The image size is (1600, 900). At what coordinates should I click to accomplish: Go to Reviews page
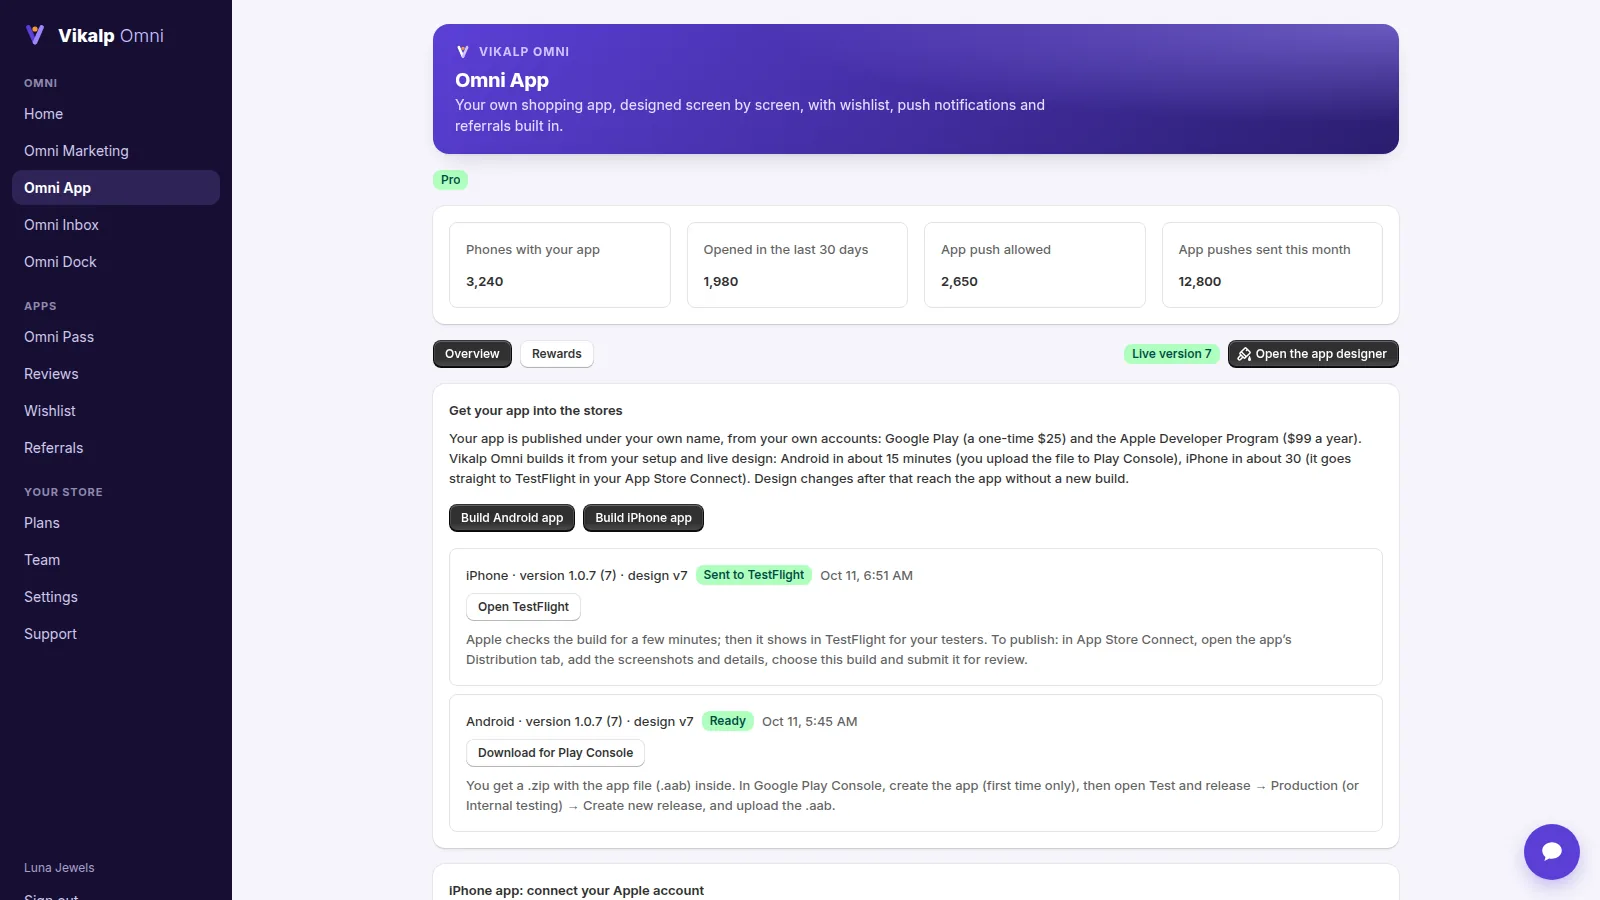116,374
